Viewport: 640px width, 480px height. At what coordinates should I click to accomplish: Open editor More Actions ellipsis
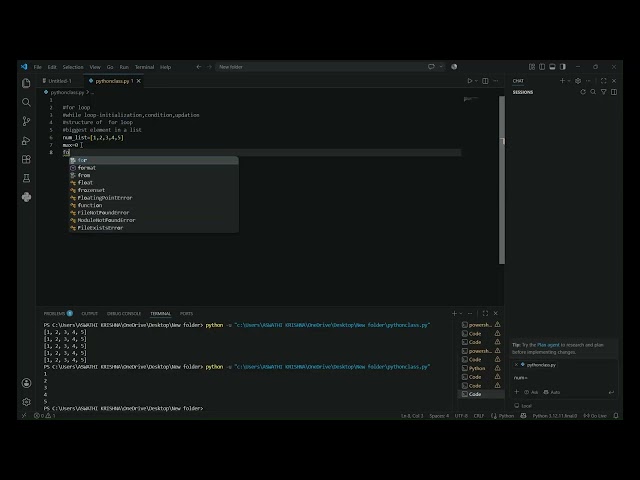click(496, 81)
